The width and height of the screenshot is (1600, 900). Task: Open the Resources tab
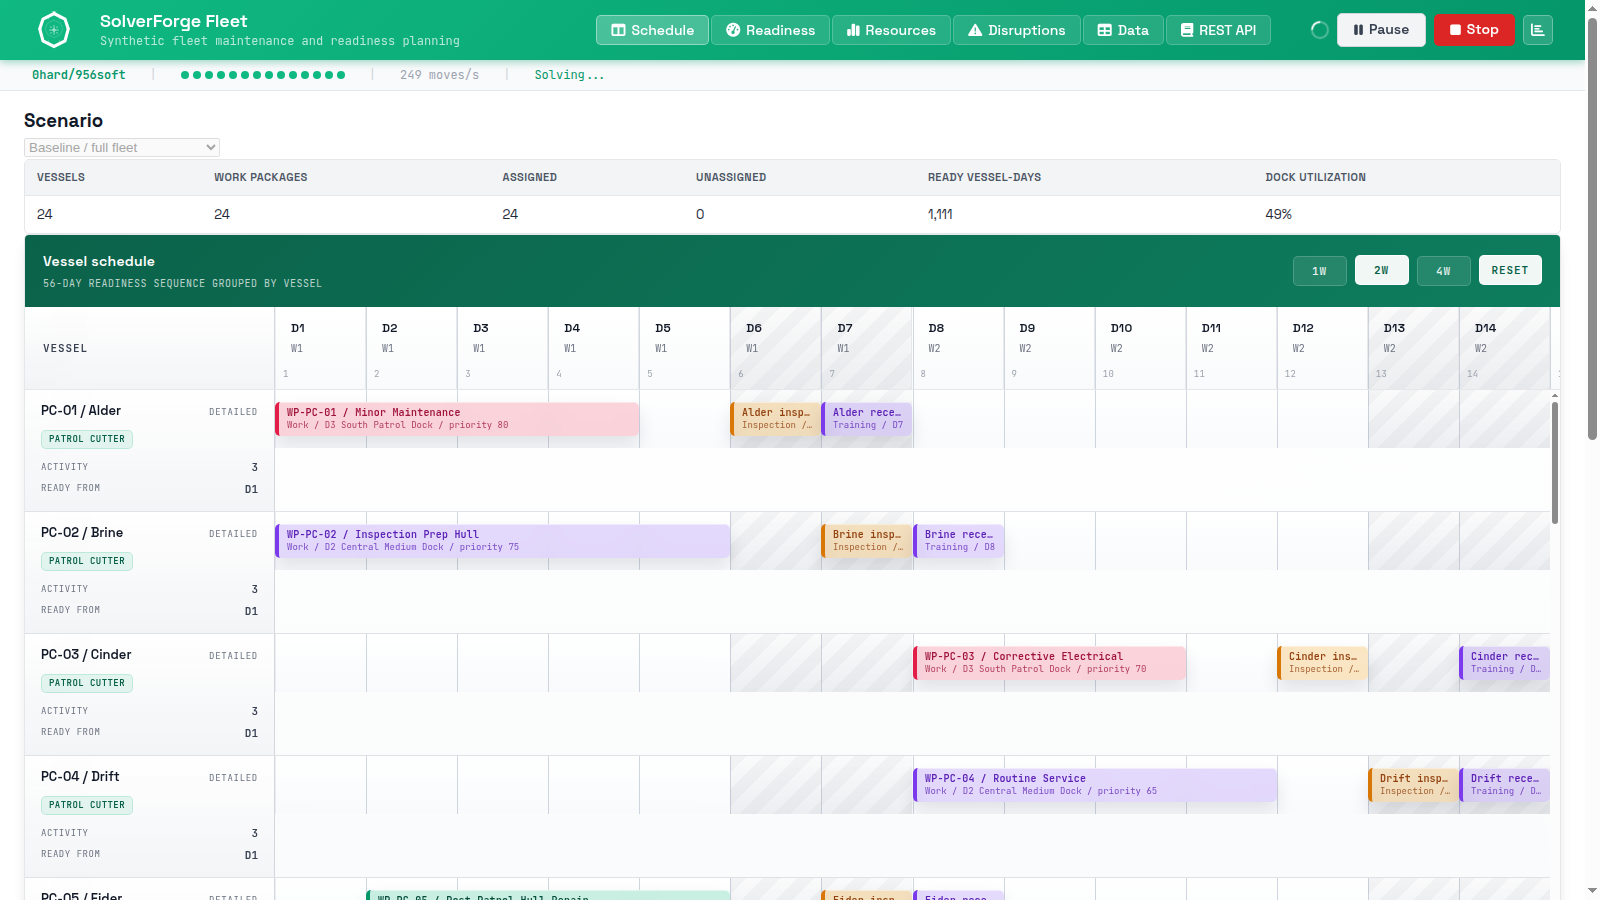(891, 30)
